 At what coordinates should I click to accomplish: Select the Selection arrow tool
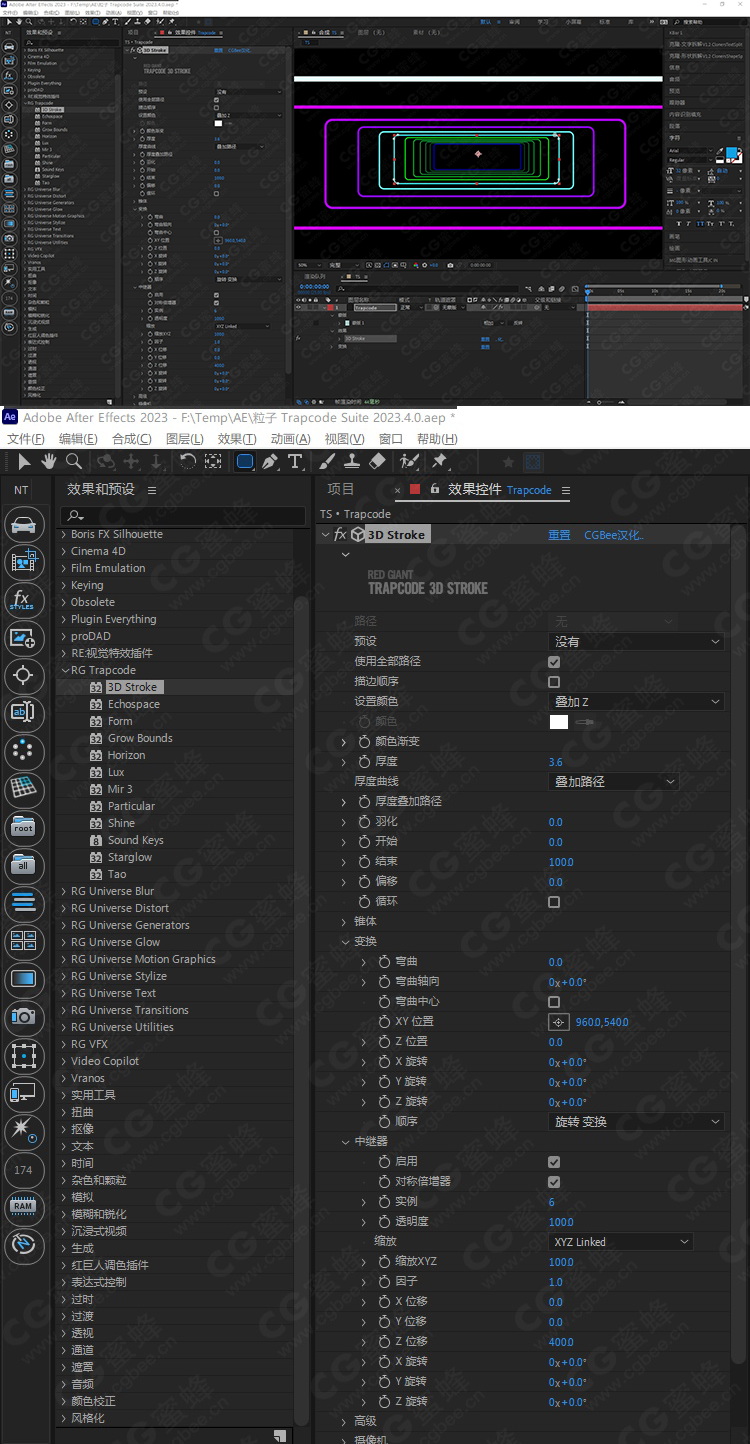(25, 461)
